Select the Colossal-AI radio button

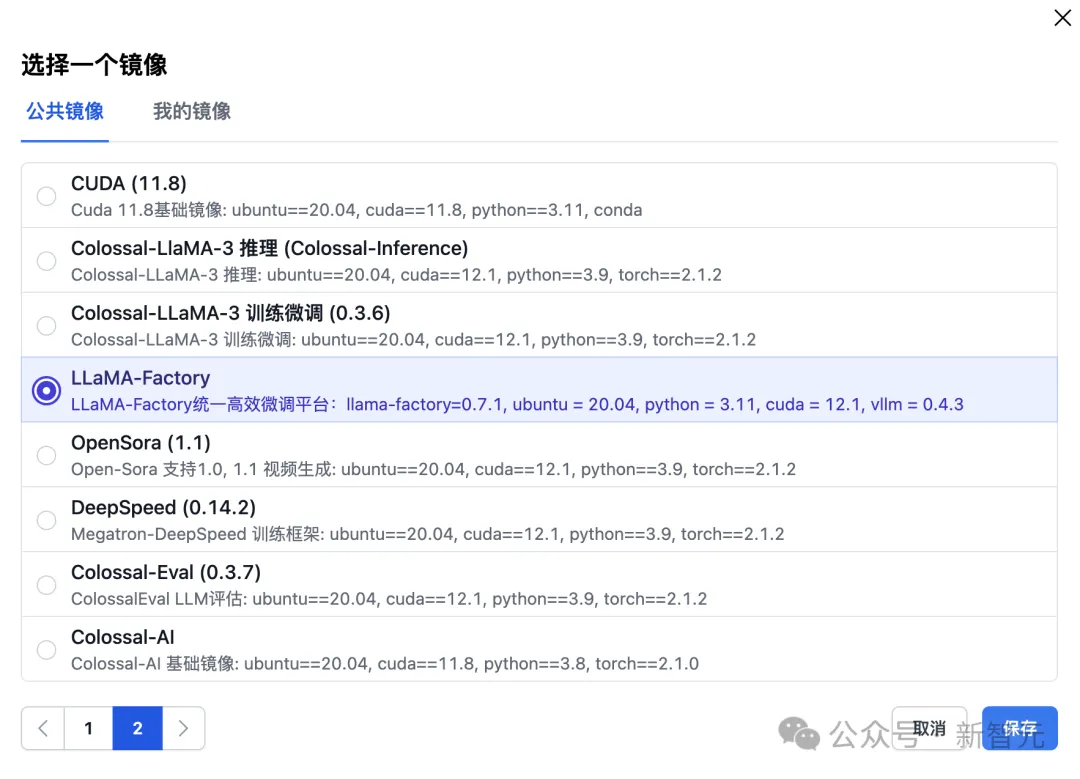coord(46,650)
